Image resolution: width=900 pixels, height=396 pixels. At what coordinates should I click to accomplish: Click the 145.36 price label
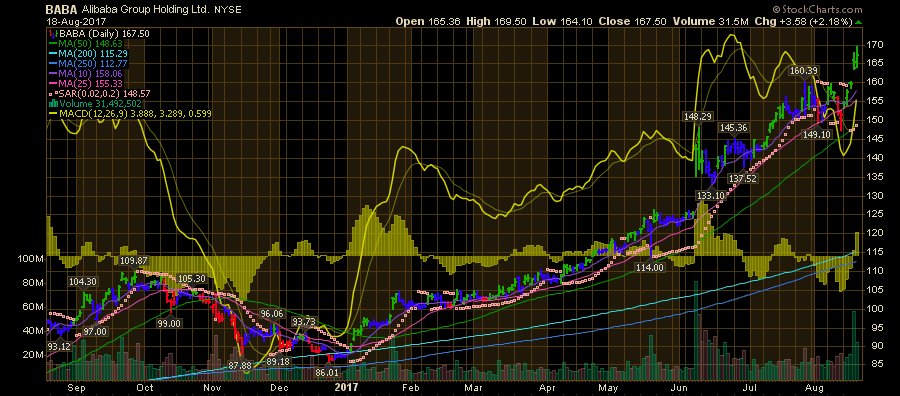[734, 127]
